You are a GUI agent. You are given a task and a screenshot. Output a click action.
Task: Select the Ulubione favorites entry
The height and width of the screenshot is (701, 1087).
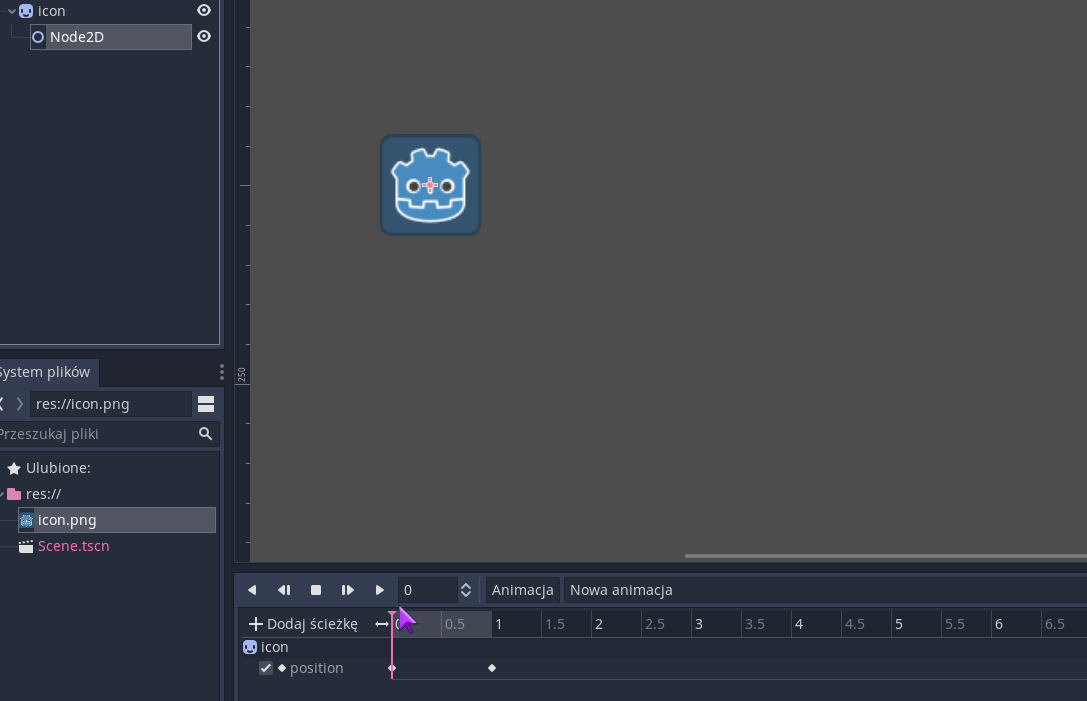tap(58, 468)
